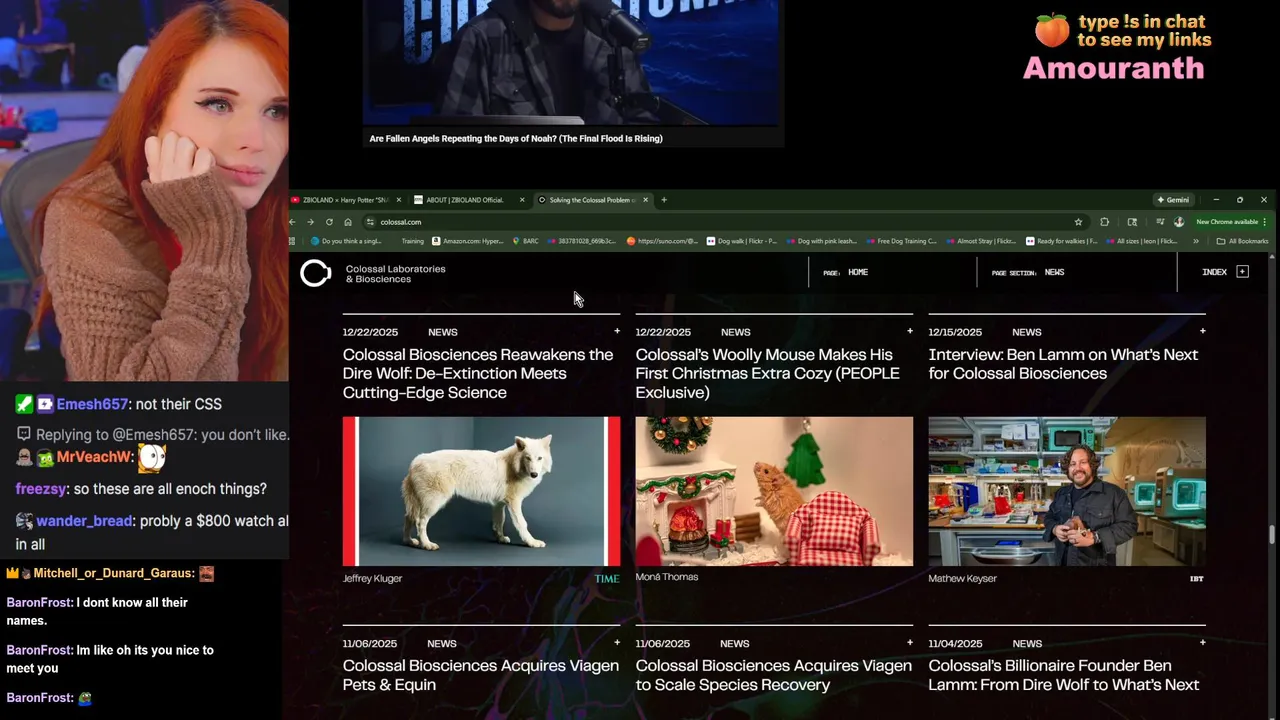The image size is (1280, 720).
Task: Click the TIME logo under the dire wolf image
Action: pos(607,579)
